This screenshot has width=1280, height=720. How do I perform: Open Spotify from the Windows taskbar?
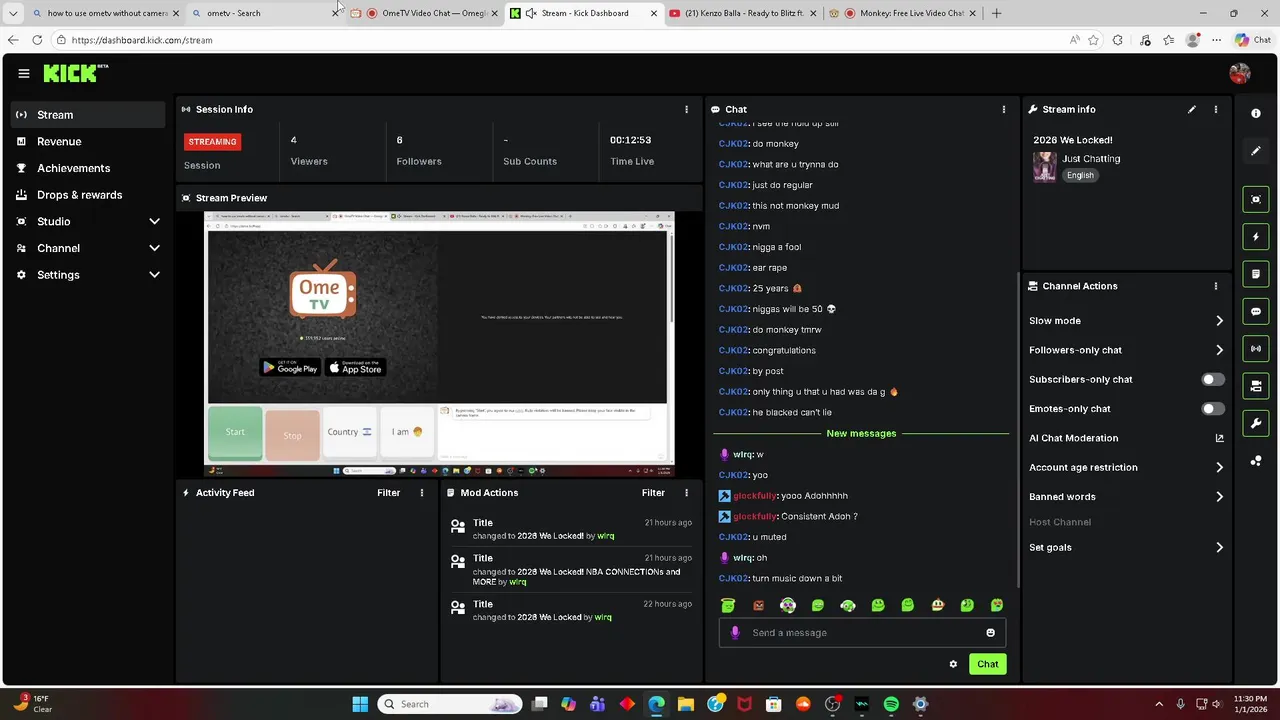[x=891, y=704]
